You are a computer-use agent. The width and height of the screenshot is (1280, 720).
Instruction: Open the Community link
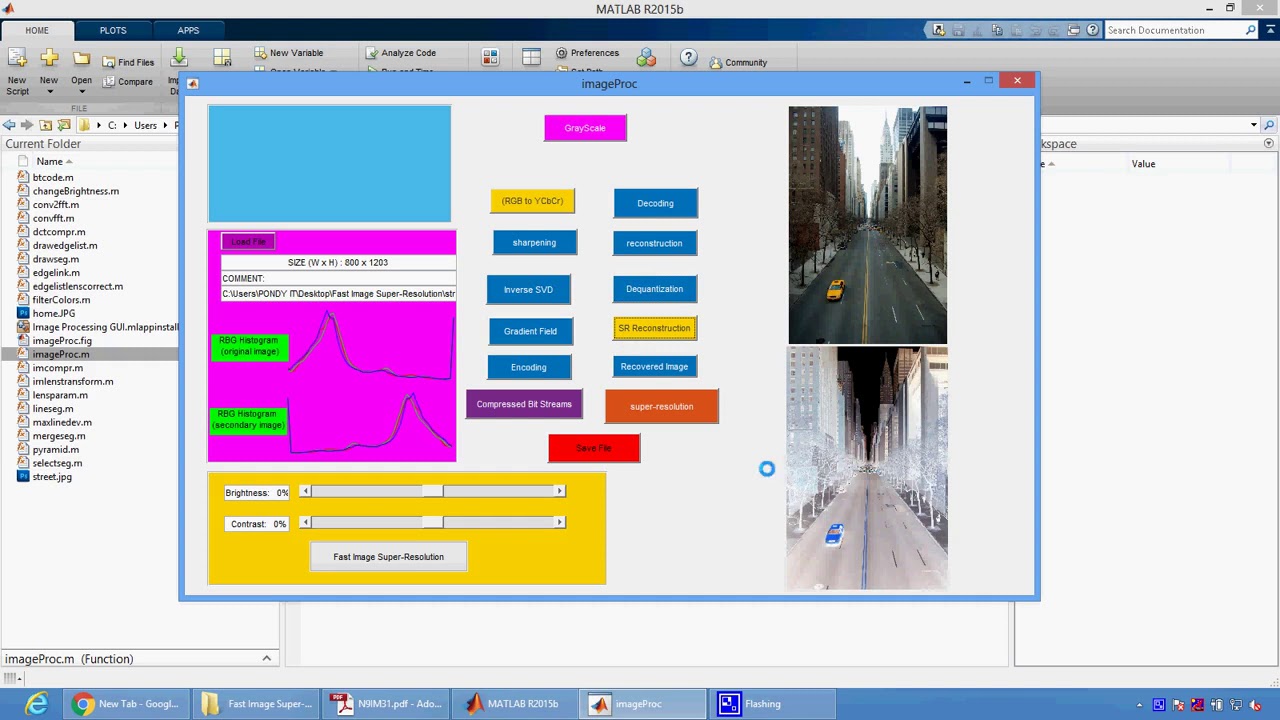point(738,62)
